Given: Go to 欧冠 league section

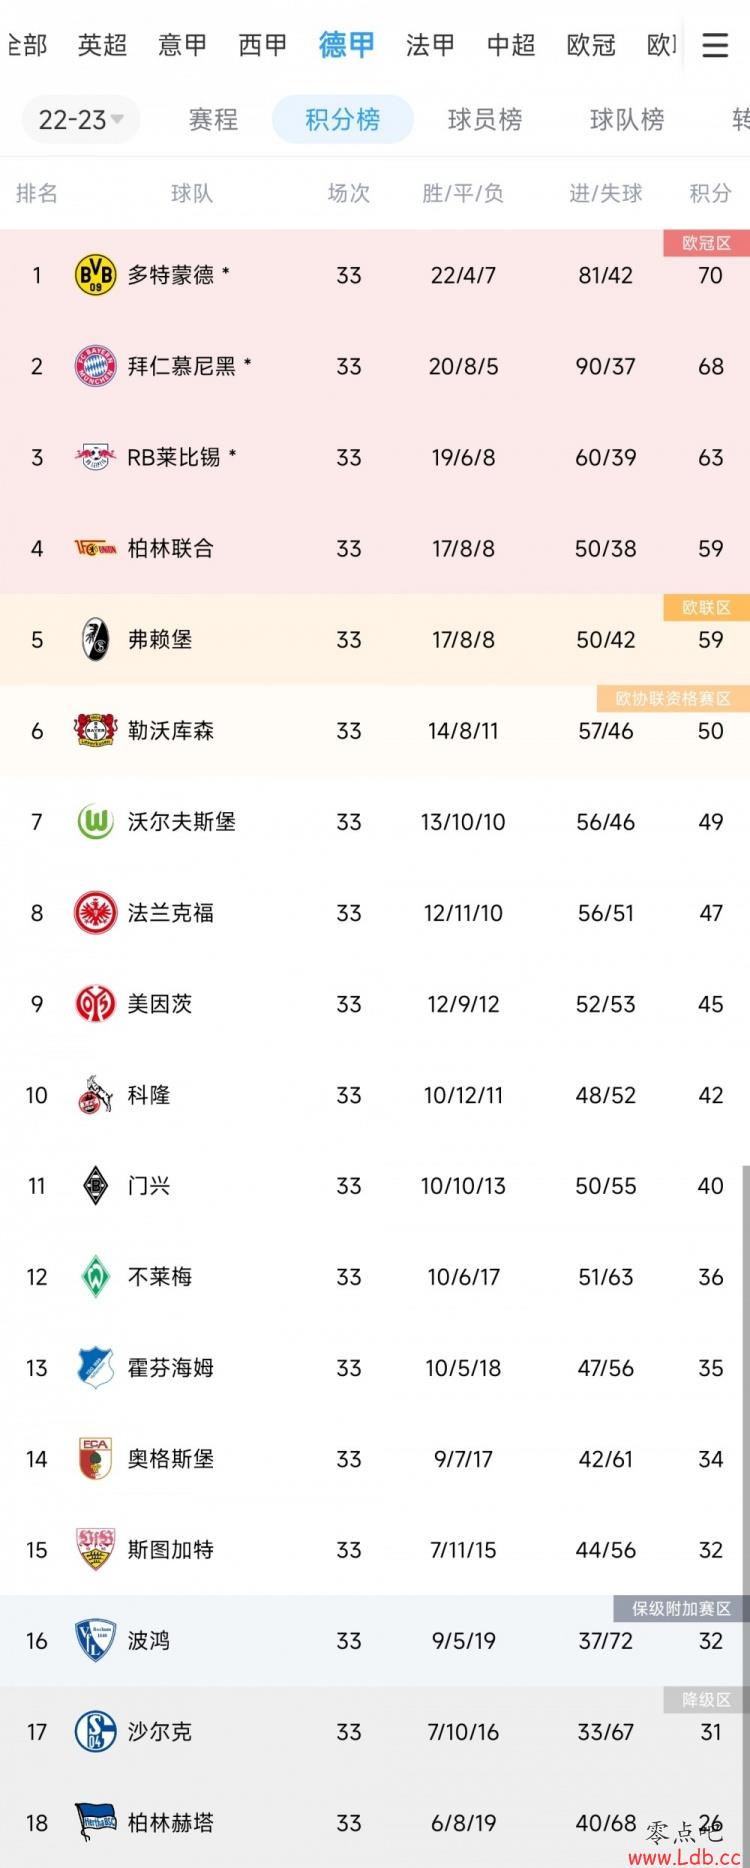Looking at the screenshot, I should click(x=591, y=45).
